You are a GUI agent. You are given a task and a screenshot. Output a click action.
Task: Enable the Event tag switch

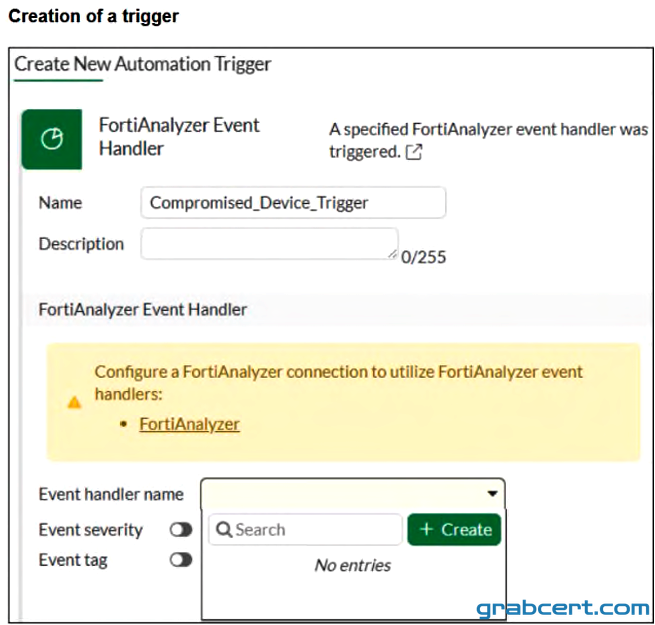click(x=181, y=560)
